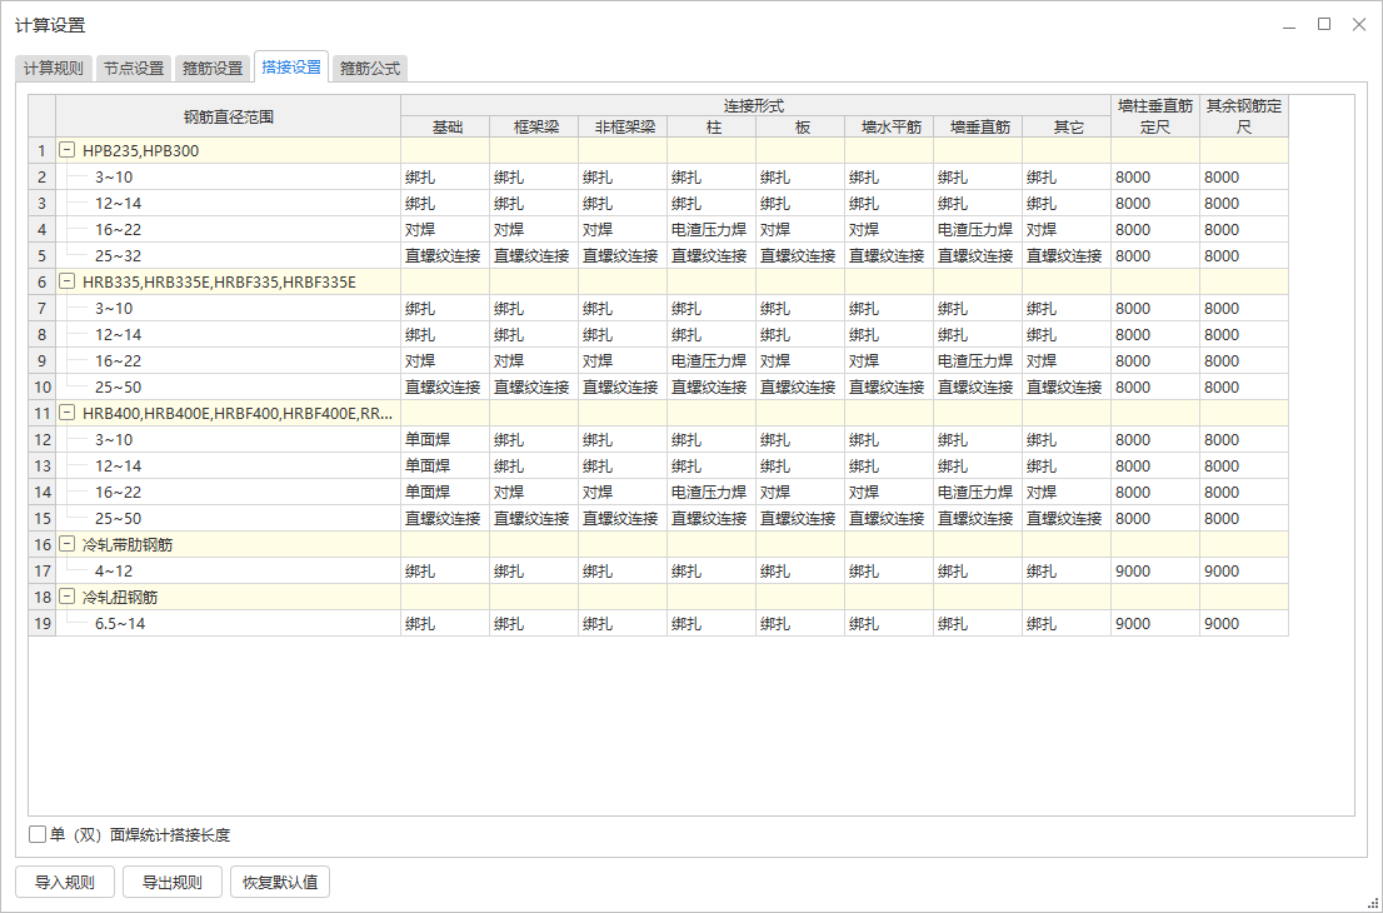1383x913 pixels.
Task: Enable 单(双)面焊统计搭接长度 checkbox
Action: point(37,834)
